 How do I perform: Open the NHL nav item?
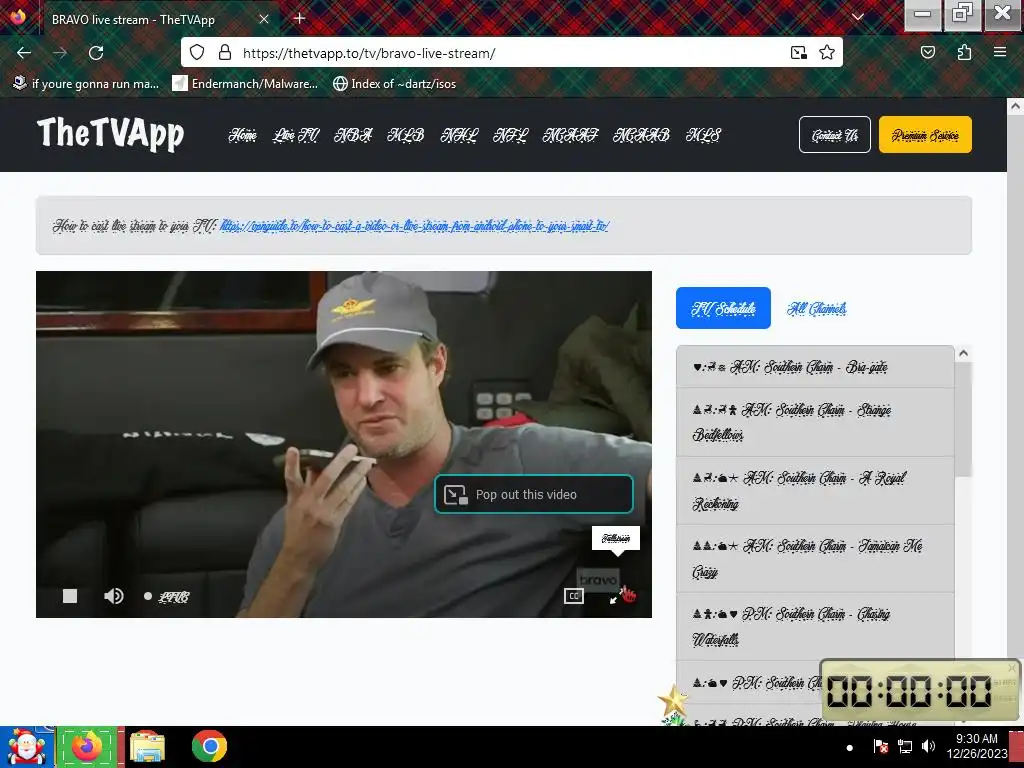coord(459,135)
